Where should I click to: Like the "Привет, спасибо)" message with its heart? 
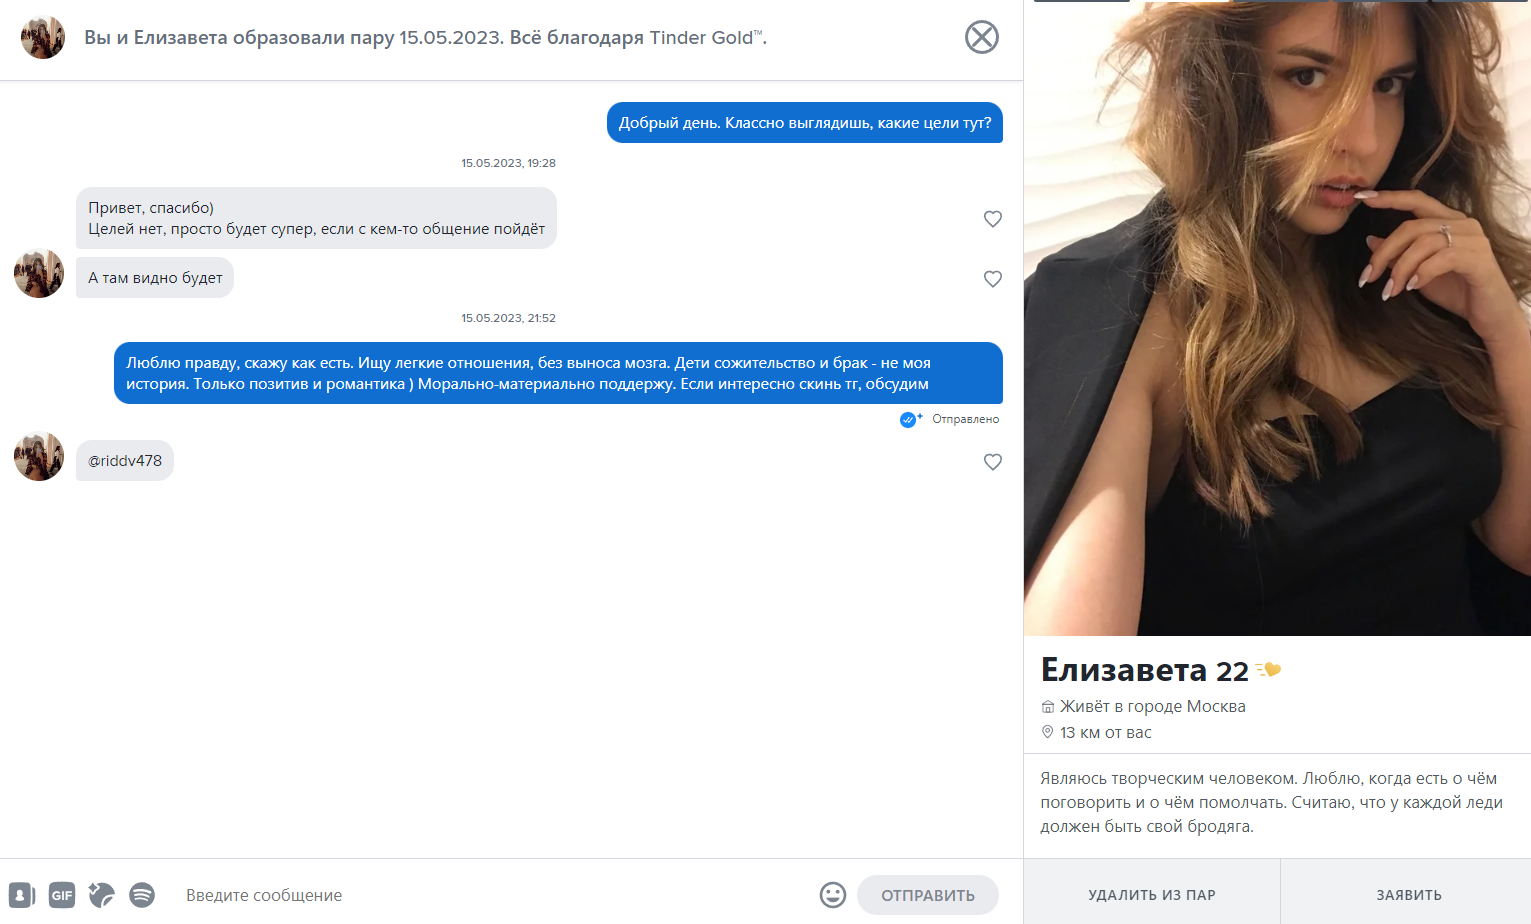pos(993,219)
